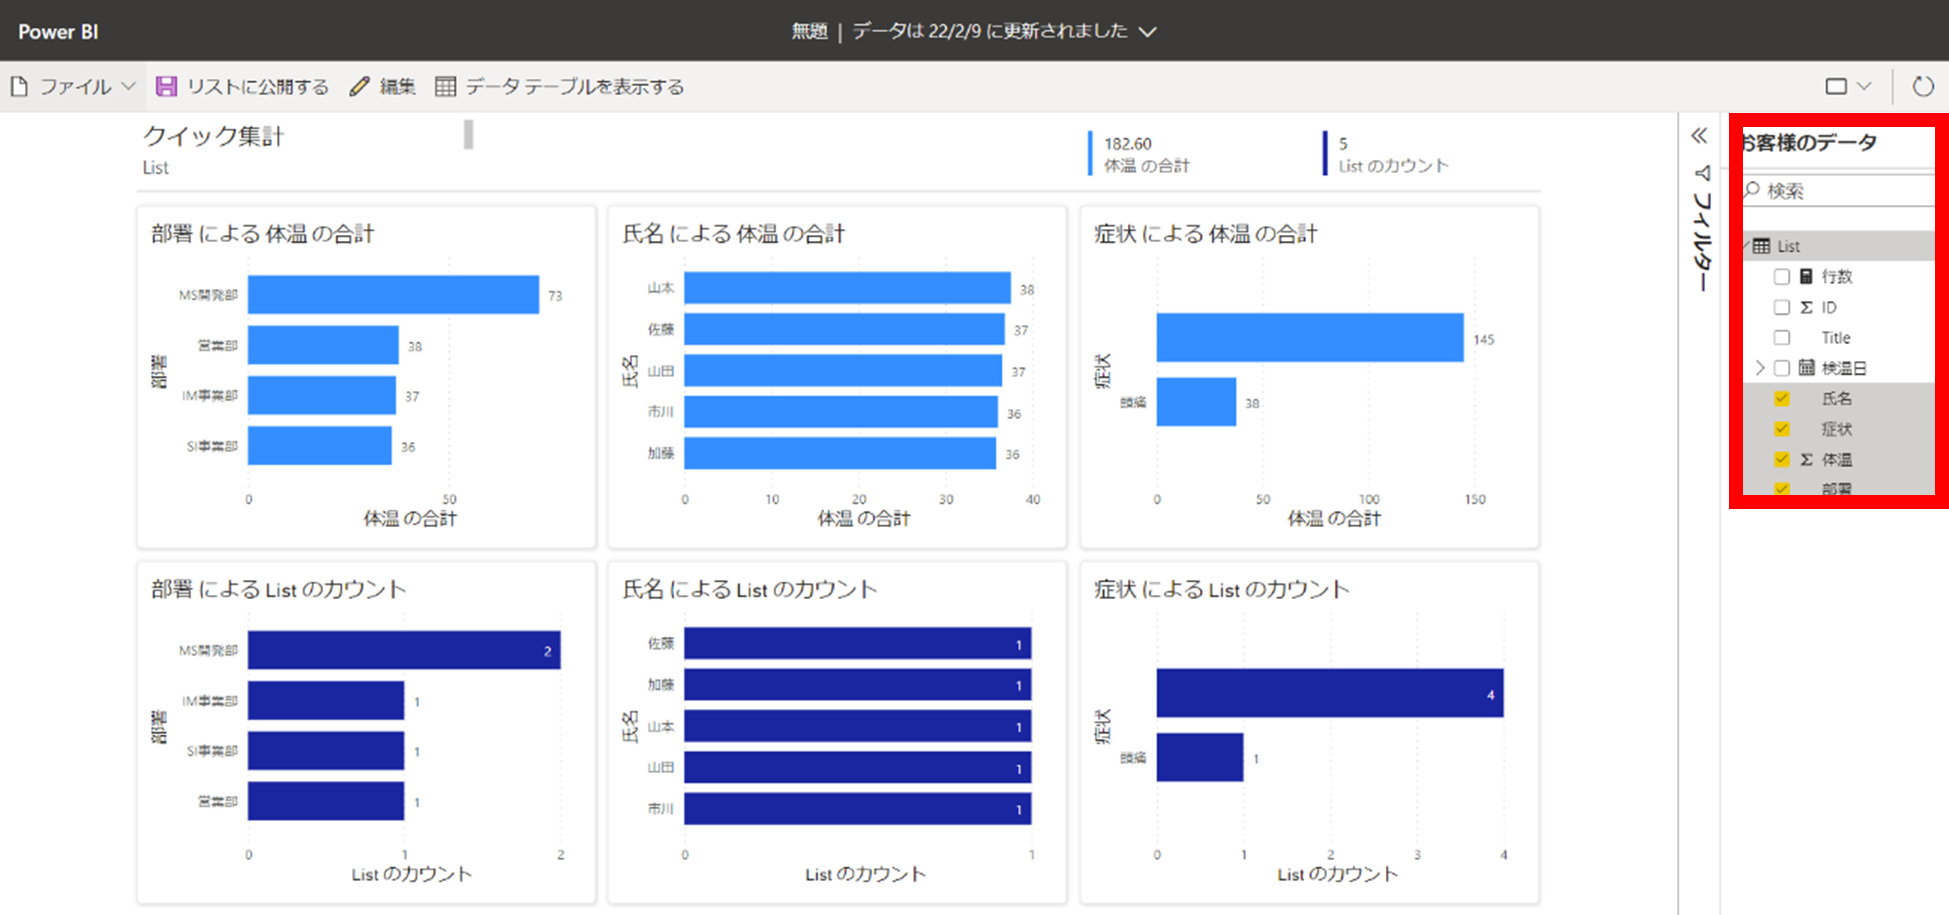Select the calendar icon beside 検温日
The image size is (1949, 915).
[1806, 367]
